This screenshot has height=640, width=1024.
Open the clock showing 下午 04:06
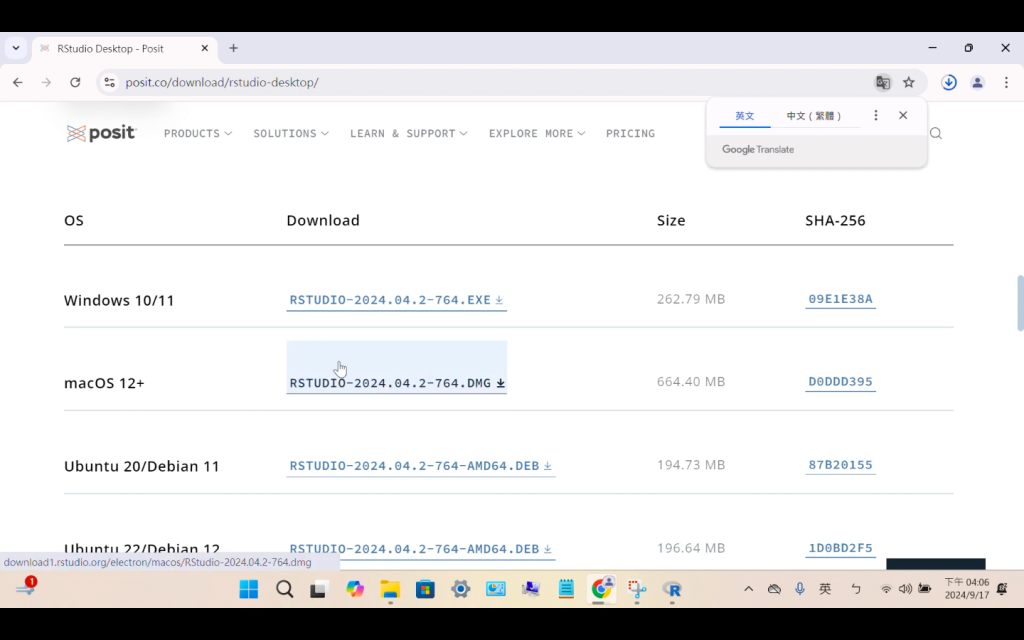coord(967,588)
